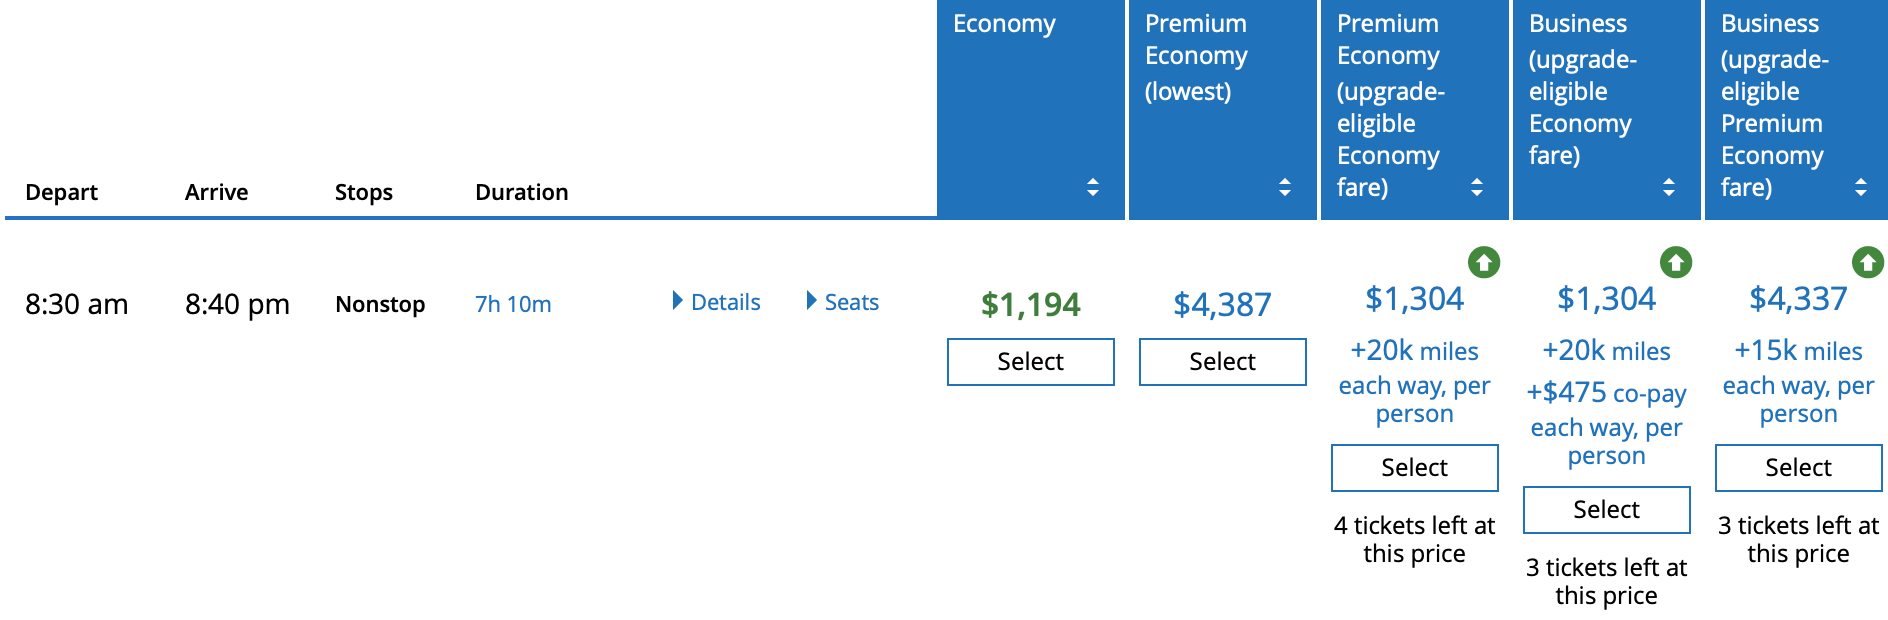Sort Business upgrade-eligible Premium Economy column arrows
Viewport: 1888px width, 620px height.
[x=1860, y=187]
